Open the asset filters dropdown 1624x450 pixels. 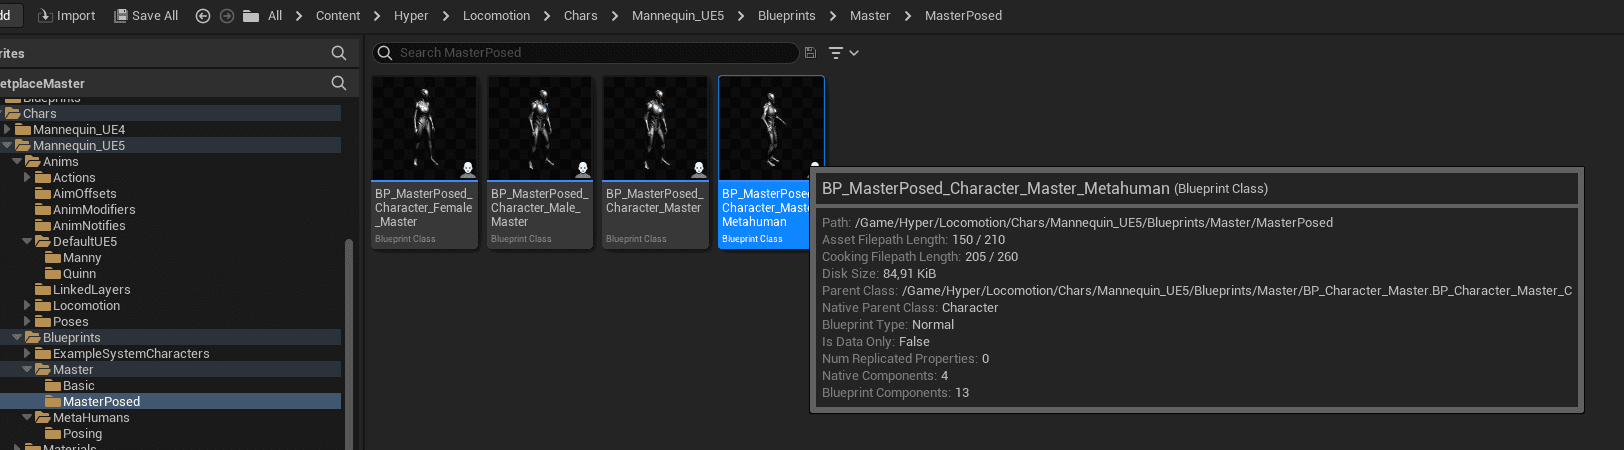click(843, 53)
